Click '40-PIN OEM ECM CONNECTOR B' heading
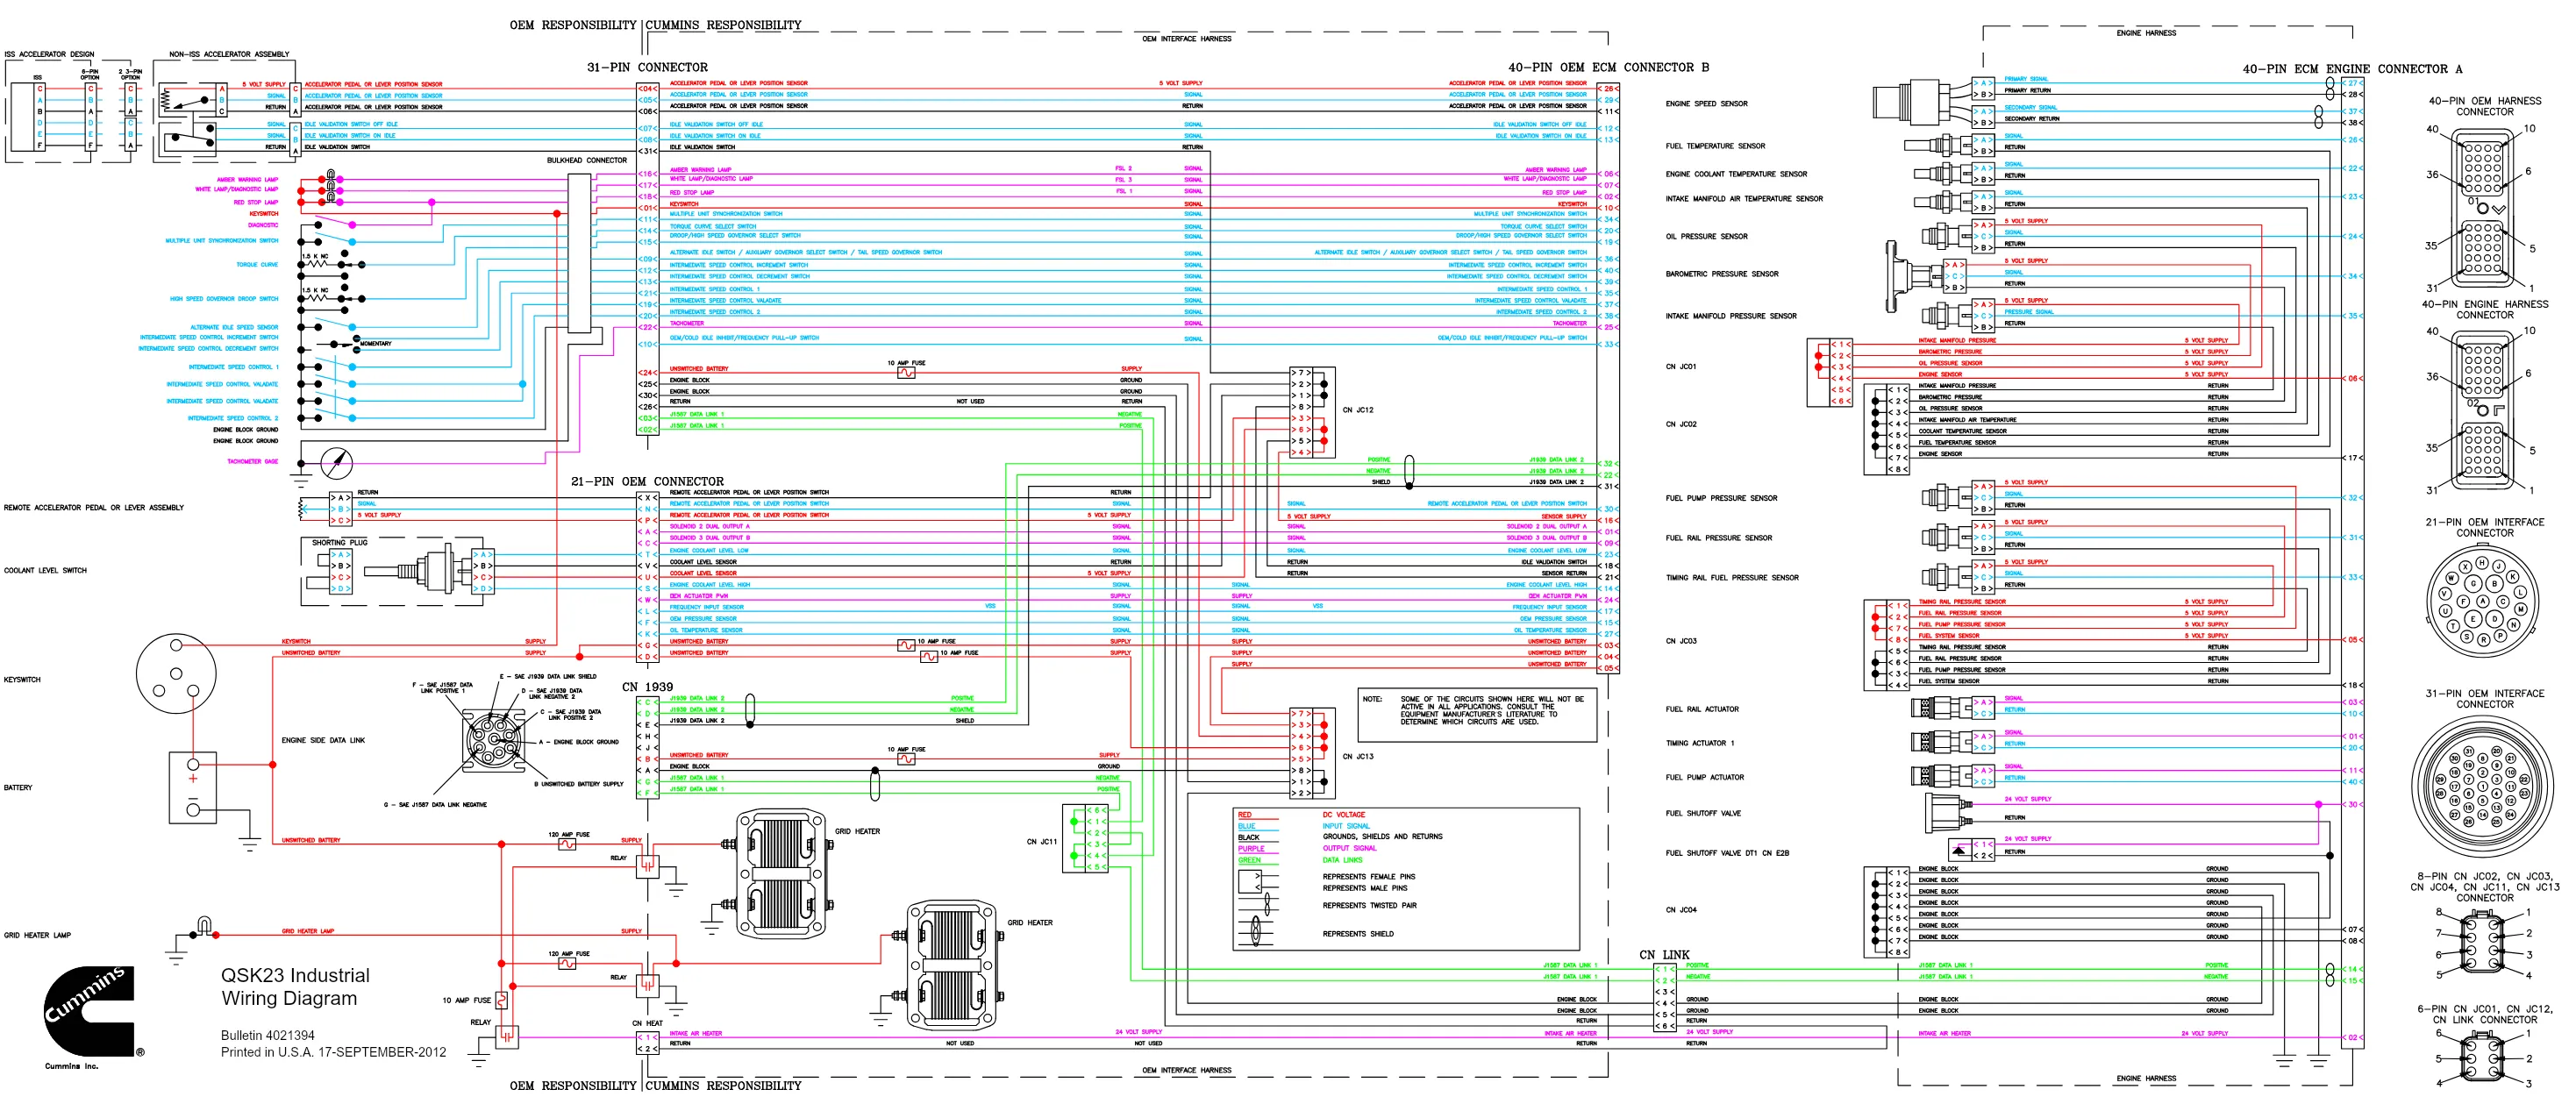2576x1111 pixels. pos(1608,67)
